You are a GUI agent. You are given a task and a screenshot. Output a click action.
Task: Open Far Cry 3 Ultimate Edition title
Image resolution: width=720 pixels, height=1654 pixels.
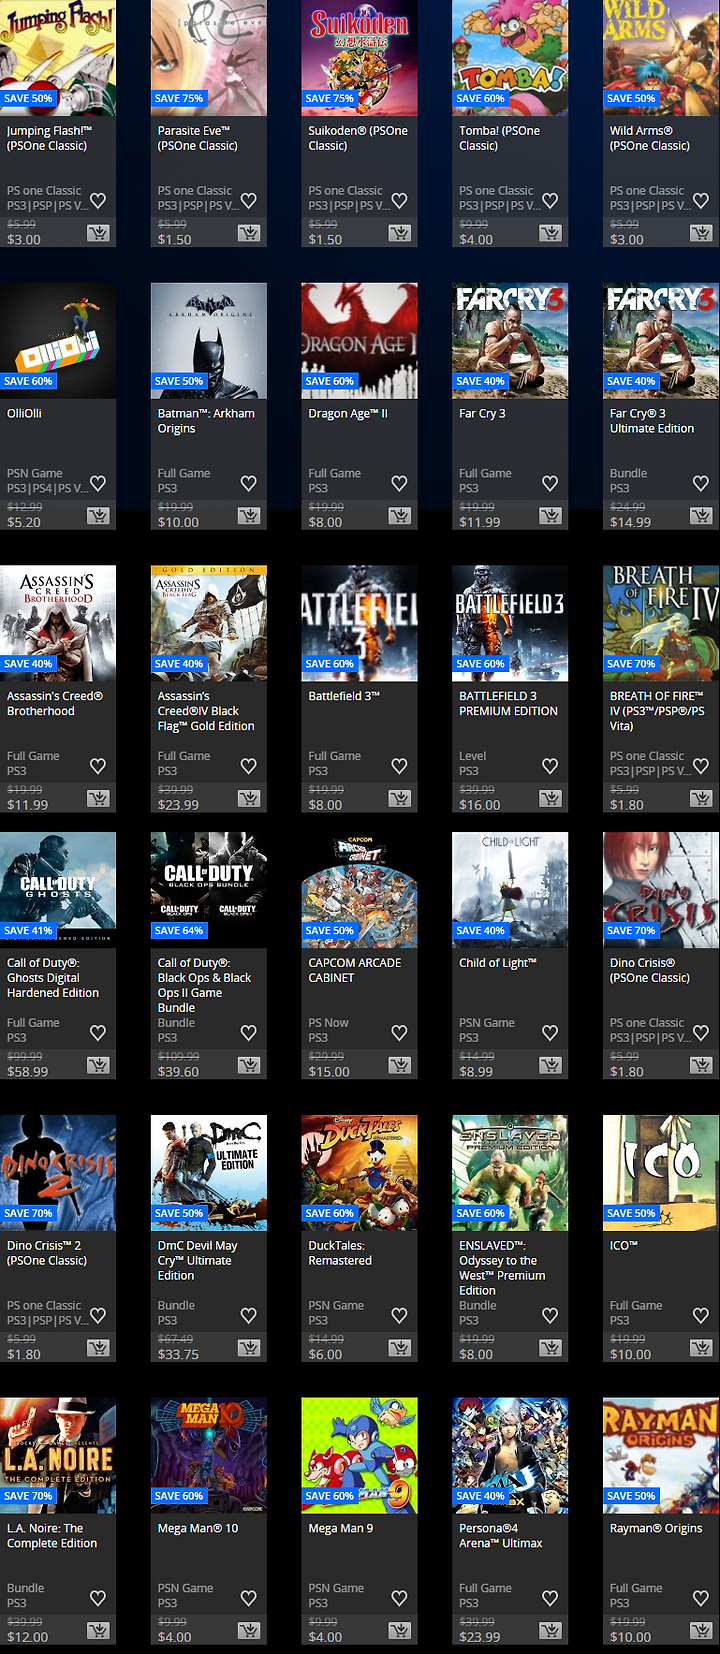[x=652, y=421]
